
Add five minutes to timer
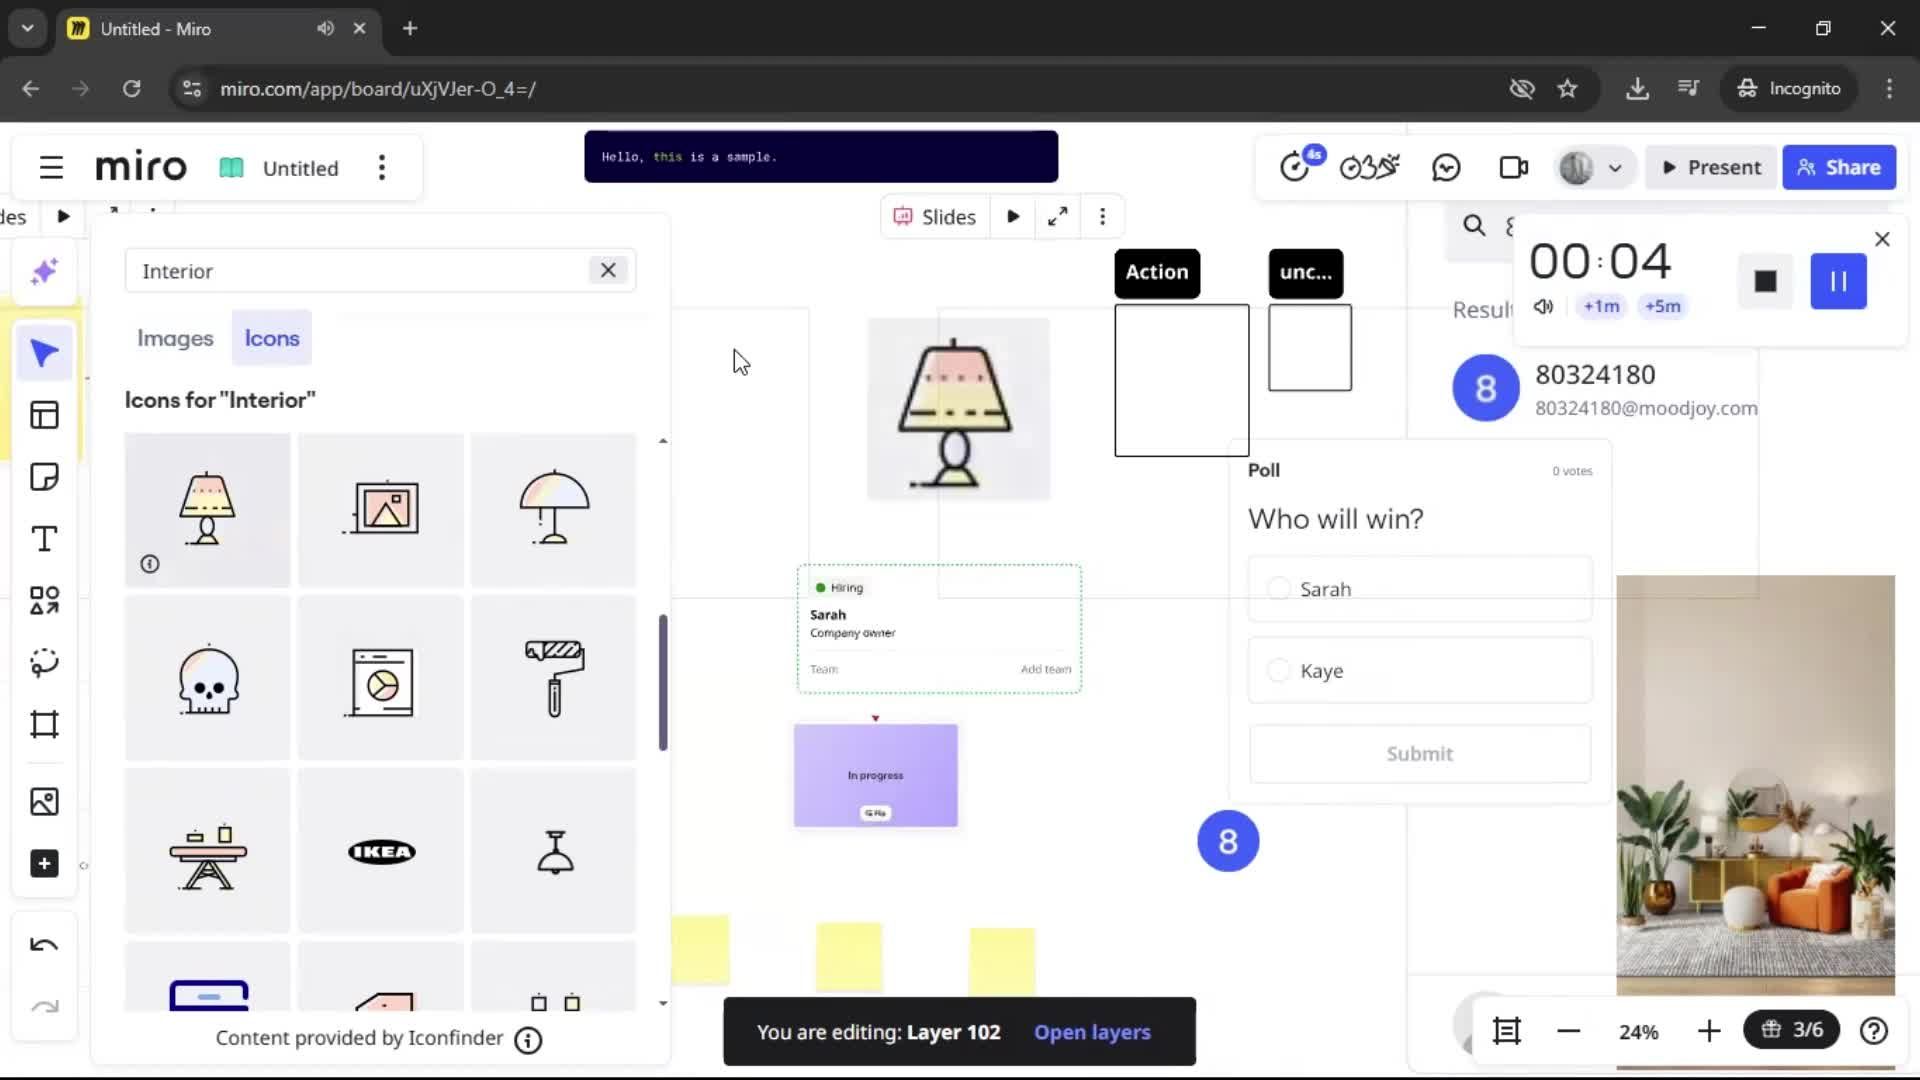click(1662, 306)
